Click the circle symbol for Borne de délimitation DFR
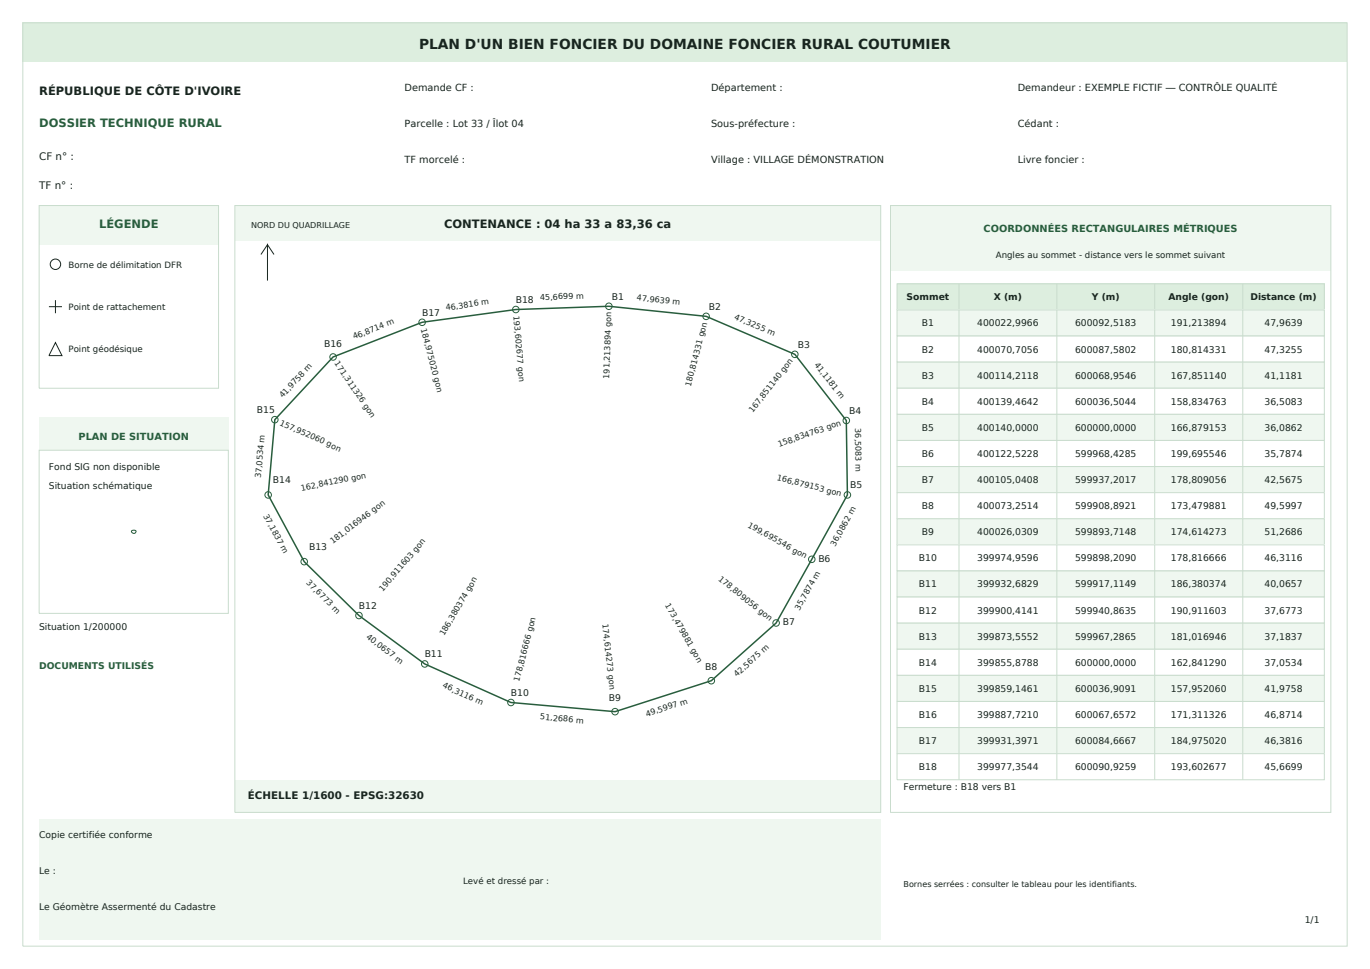This screenshot has height=969, width=1370. pos(55,265)
